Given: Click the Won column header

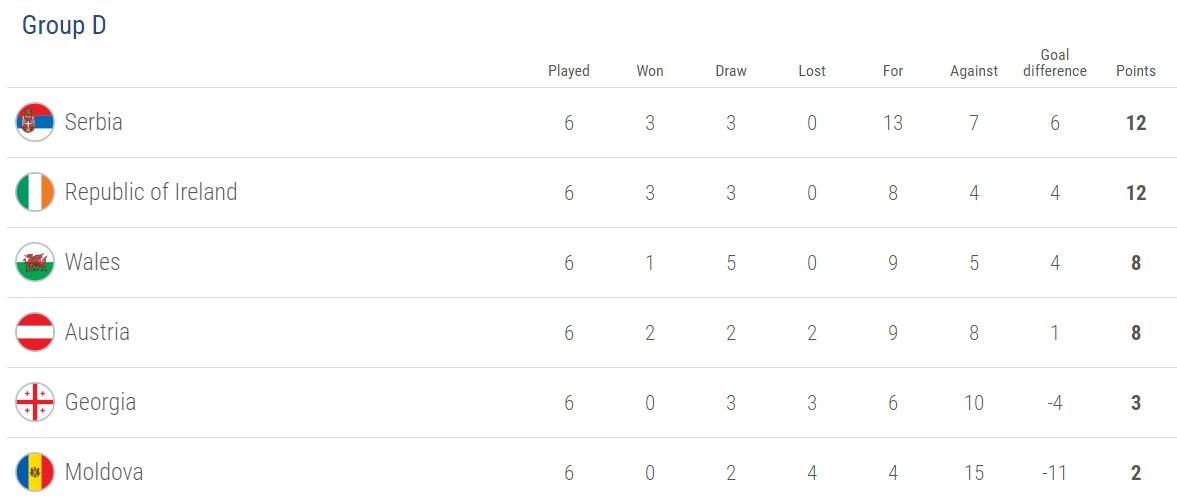Looking at the screenshot, I should [650, 71].
